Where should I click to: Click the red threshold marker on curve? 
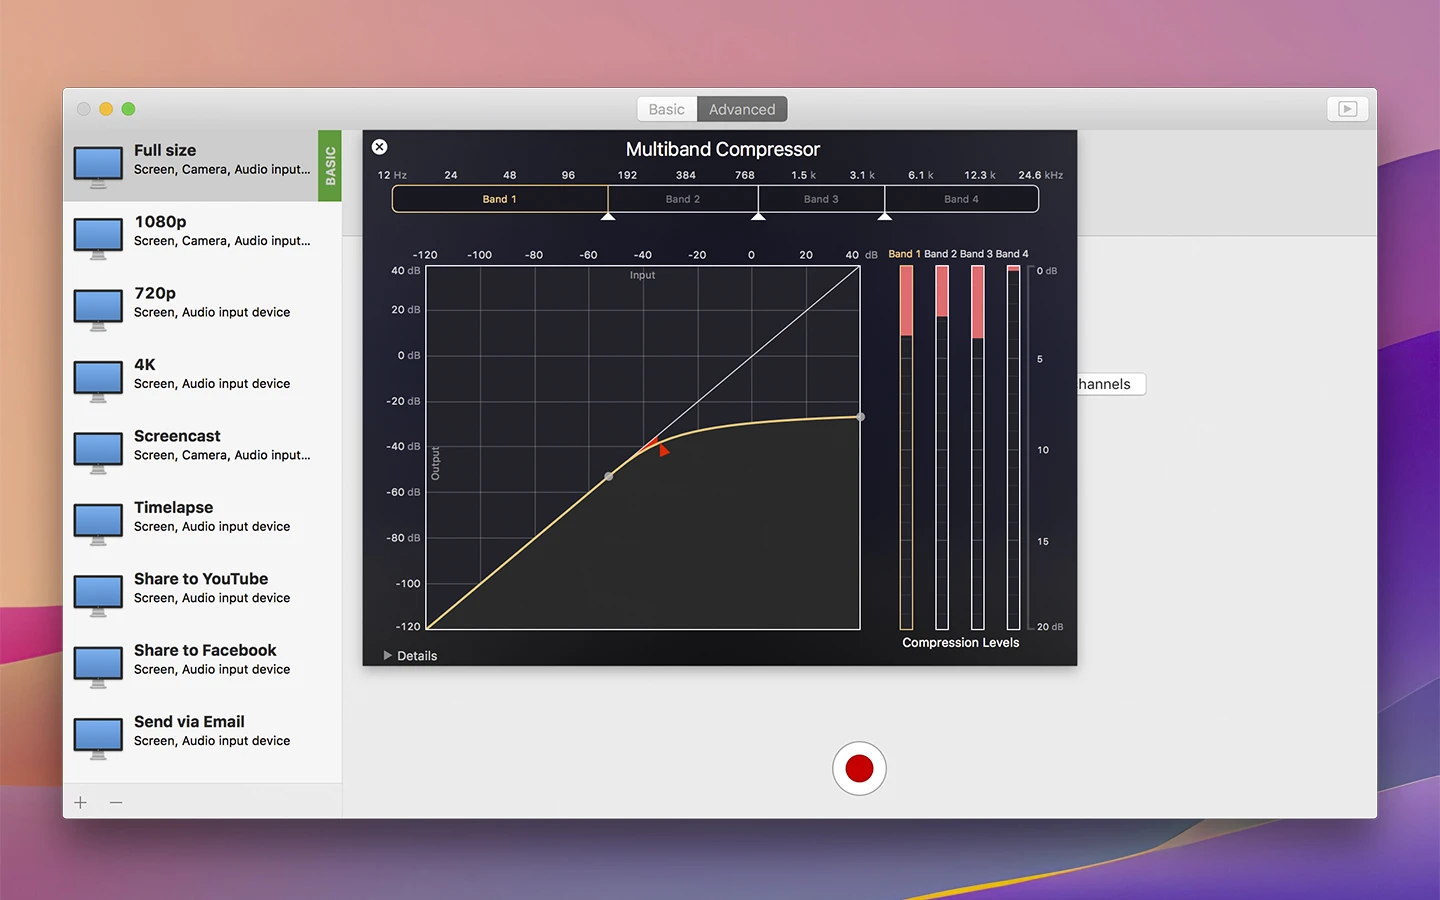click(x=661, y=449)
